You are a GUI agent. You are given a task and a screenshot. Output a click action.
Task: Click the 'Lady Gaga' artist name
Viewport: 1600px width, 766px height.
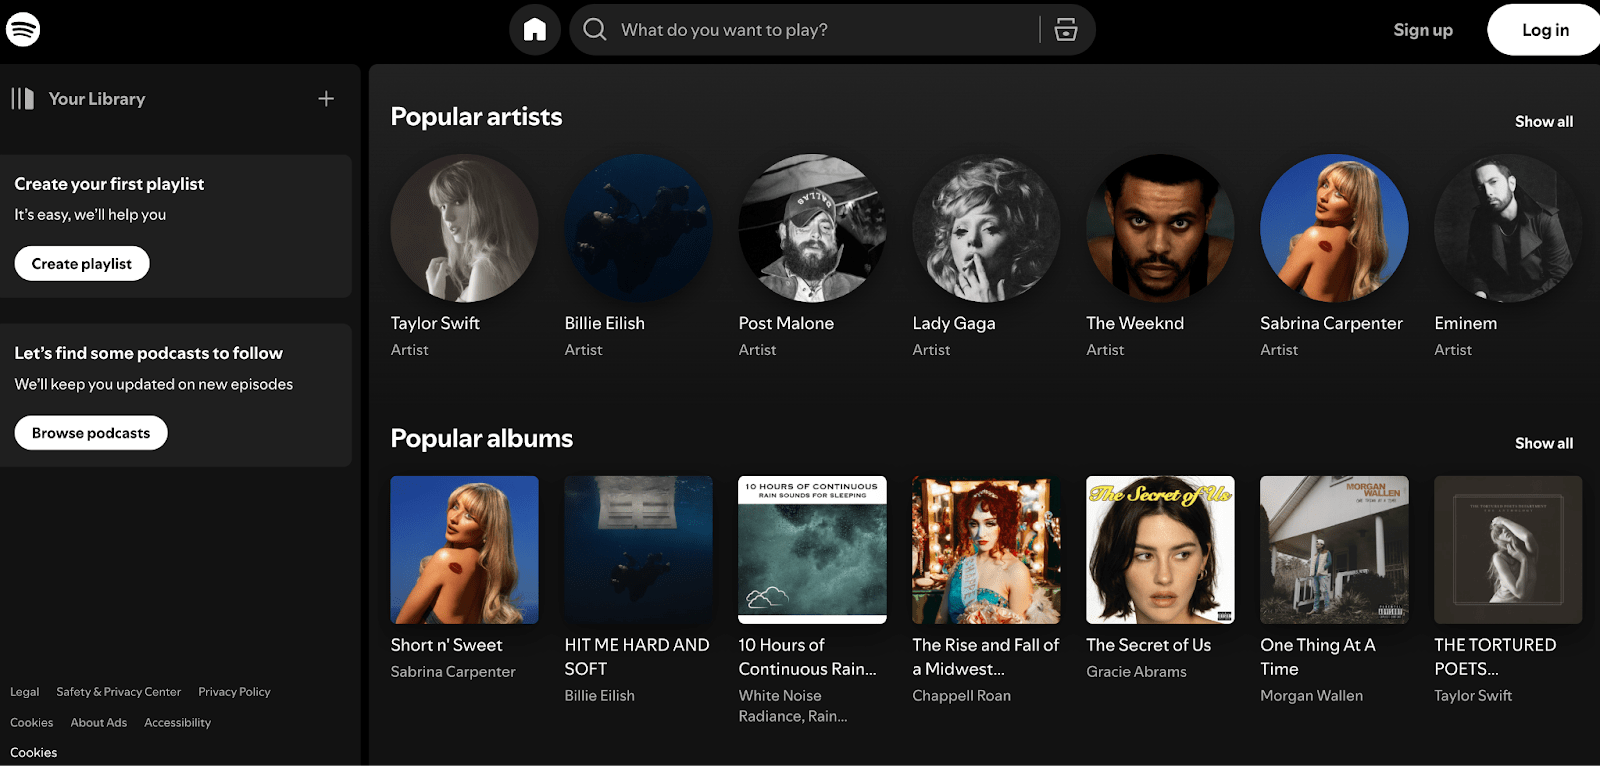click(x=954, y=324)
